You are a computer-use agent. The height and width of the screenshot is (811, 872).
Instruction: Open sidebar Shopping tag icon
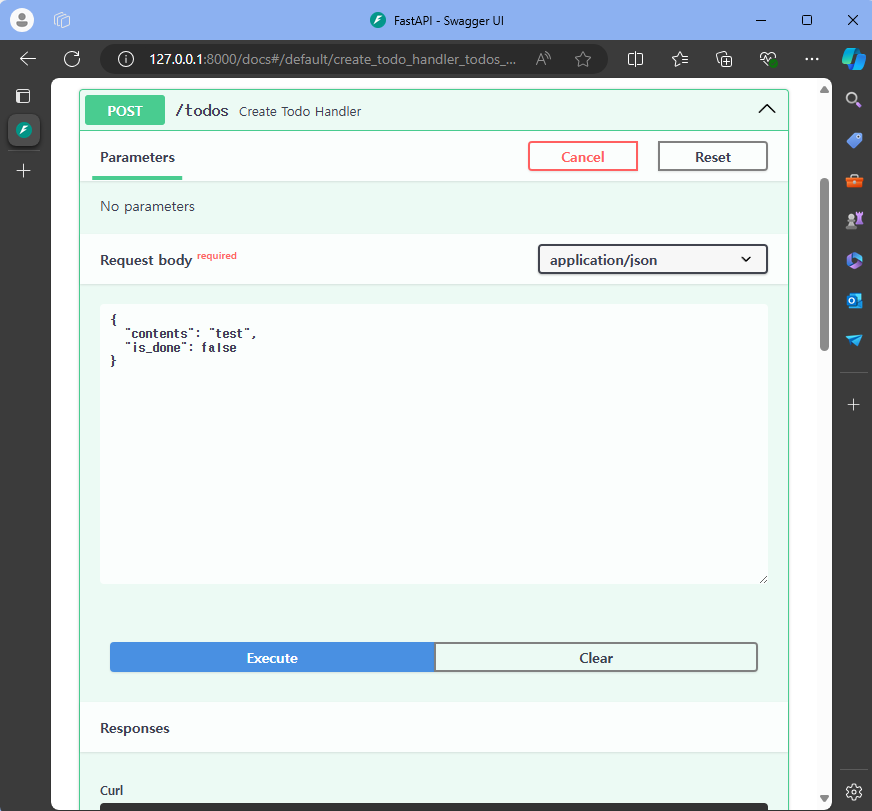[x=854, y=140]
